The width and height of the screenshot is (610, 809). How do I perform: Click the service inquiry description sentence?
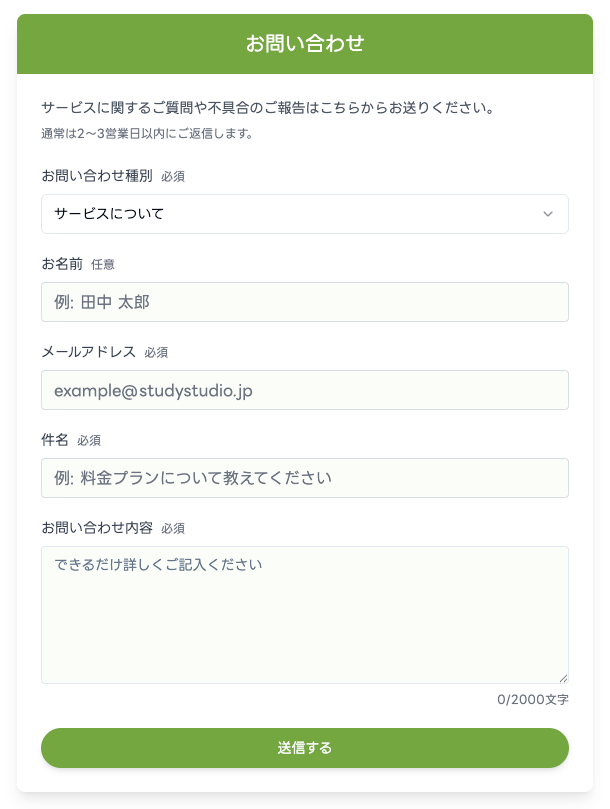click(x=268, y=107)
